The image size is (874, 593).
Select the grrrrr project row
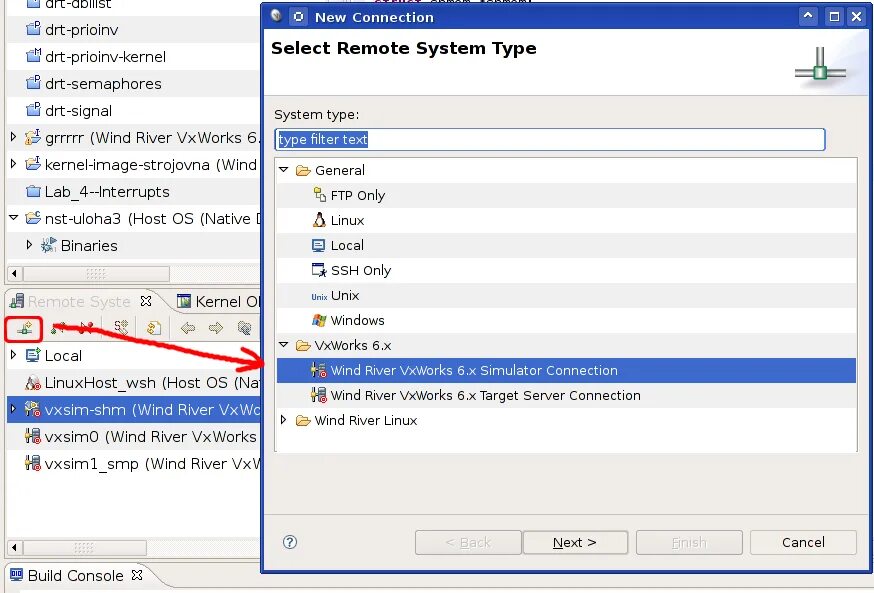coord(134,137)
